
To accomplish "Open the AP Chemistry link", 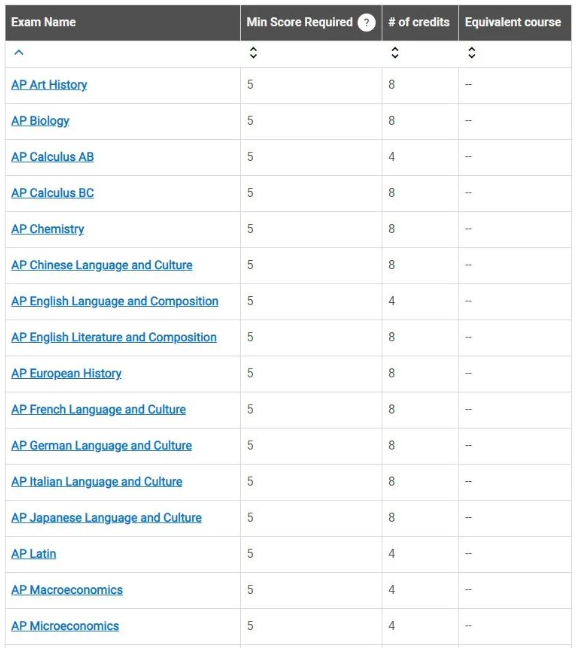I will [x=47, y=229].
